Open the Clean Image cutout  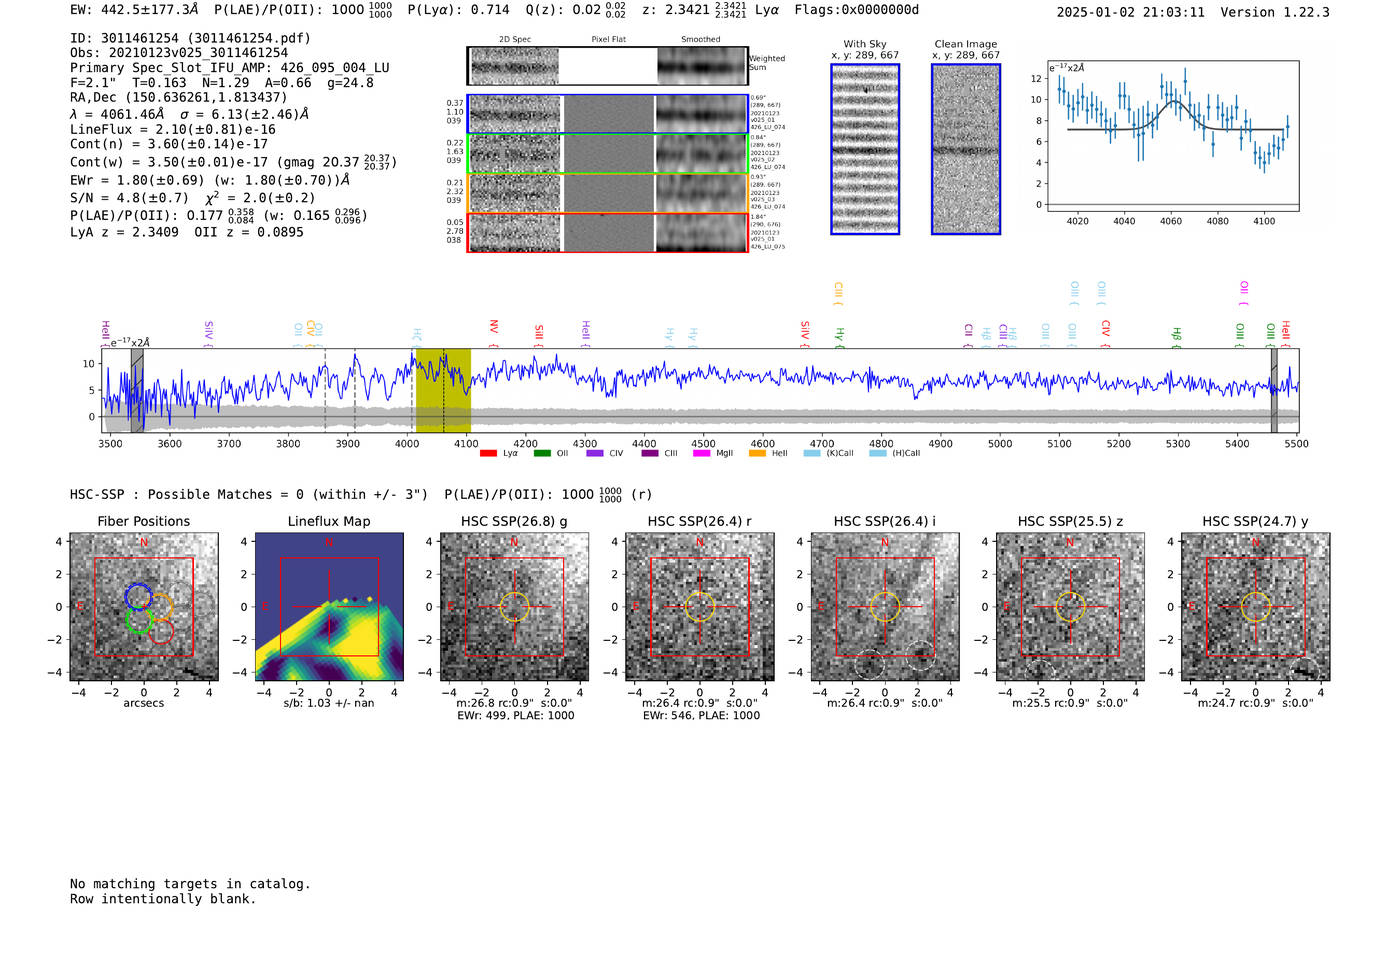(x=966, y=149)
